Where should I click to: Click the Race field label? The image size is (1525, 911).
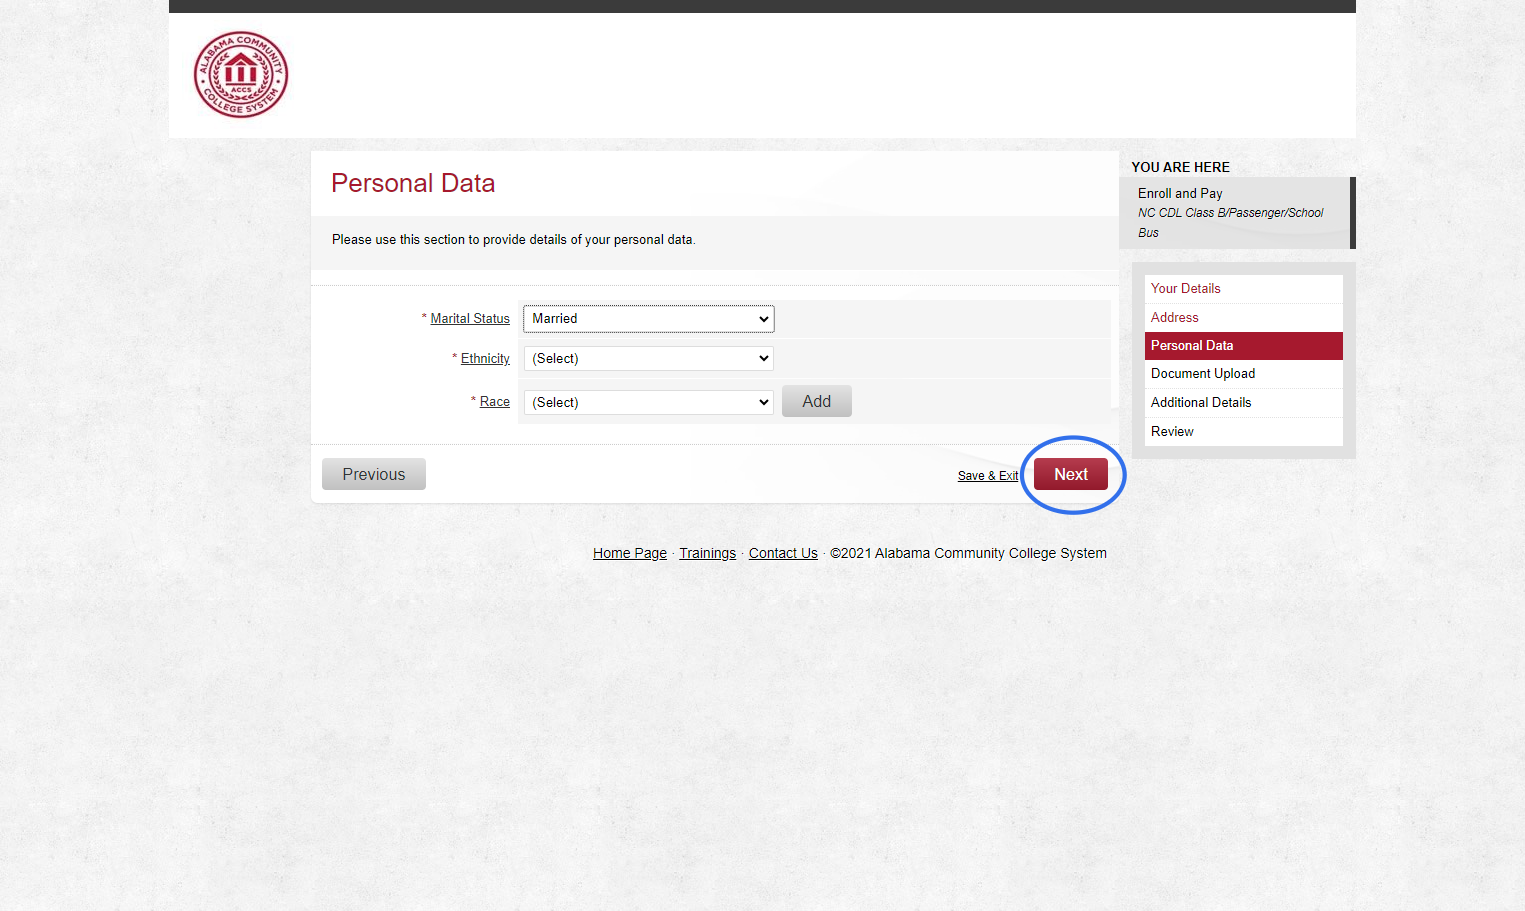[495, 402]
